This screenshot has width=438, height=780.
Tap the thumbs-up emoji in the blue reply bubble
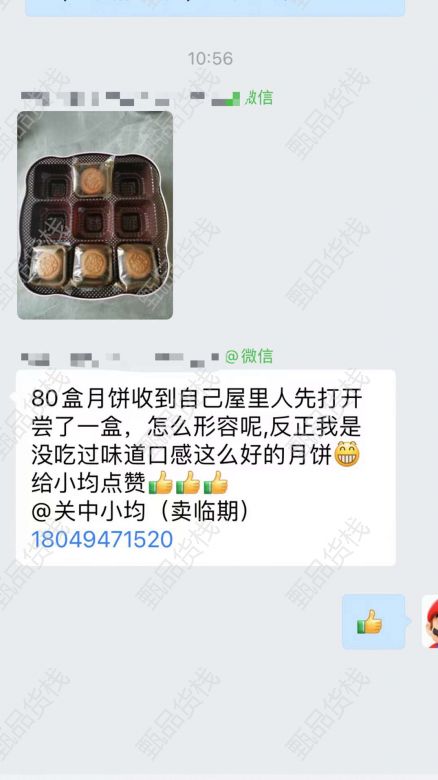tap(370, 622)
